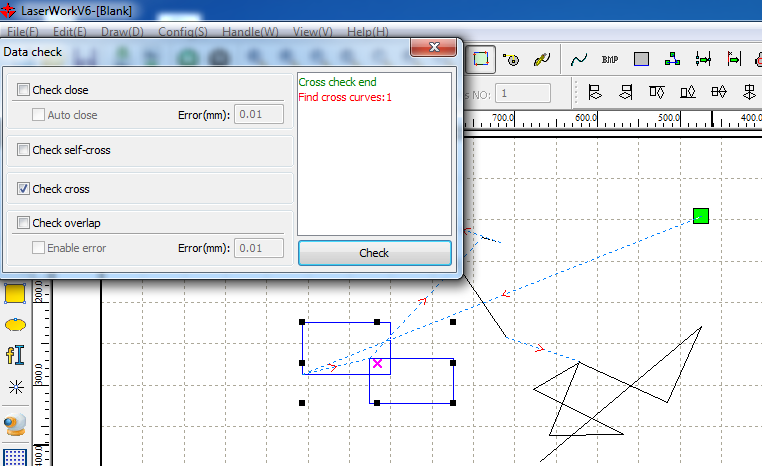
Task: Click the green square laser head marker
Action: [701, 215]
